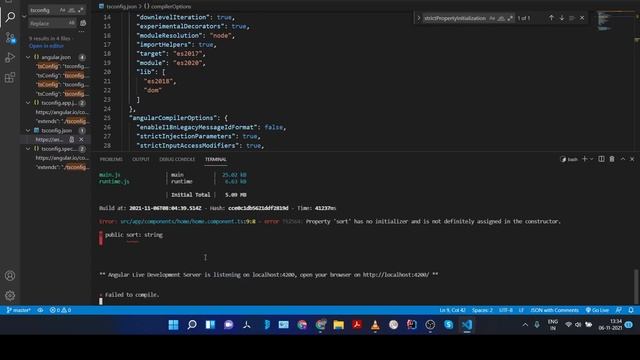640x360 pixels.
Task: Click the feedback icon in status bar
Action: click(619, 310)
